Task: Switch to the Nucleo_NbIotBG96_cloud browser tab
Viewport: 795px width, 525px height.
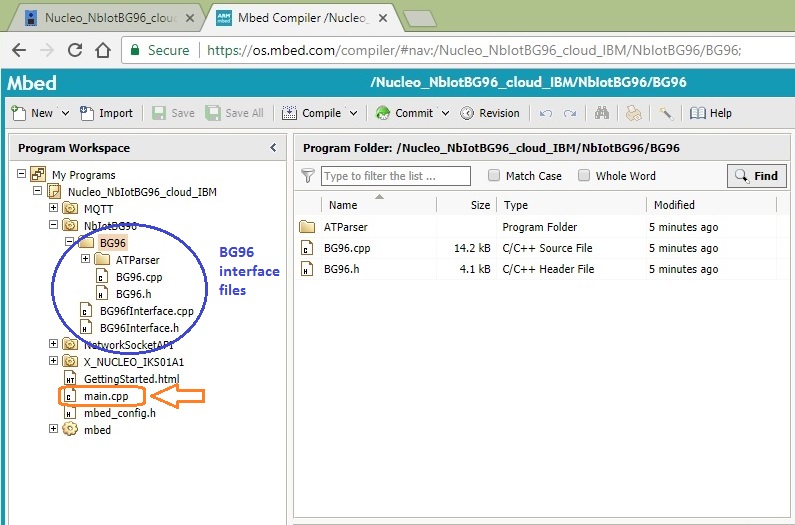Action: 104,18
